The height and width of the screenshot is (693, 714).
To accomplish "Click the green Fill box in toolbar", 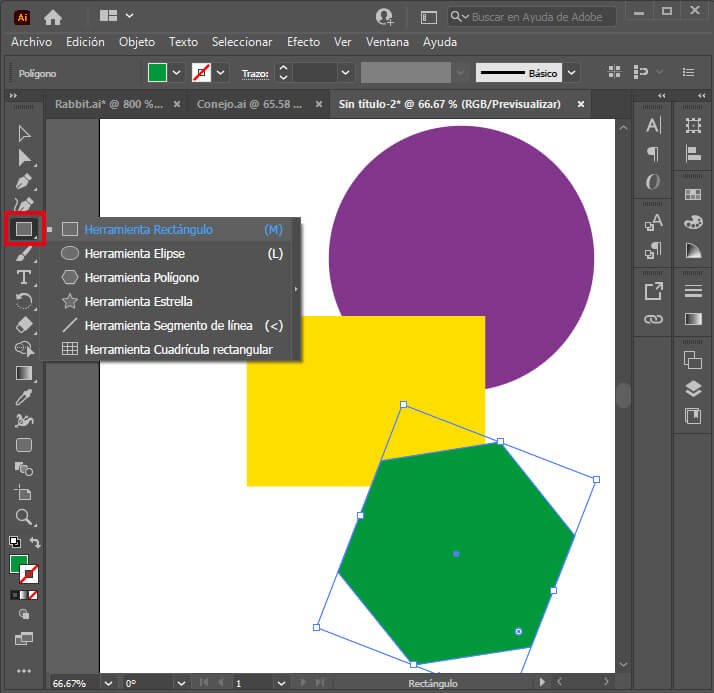I will [x=18, y=563].
